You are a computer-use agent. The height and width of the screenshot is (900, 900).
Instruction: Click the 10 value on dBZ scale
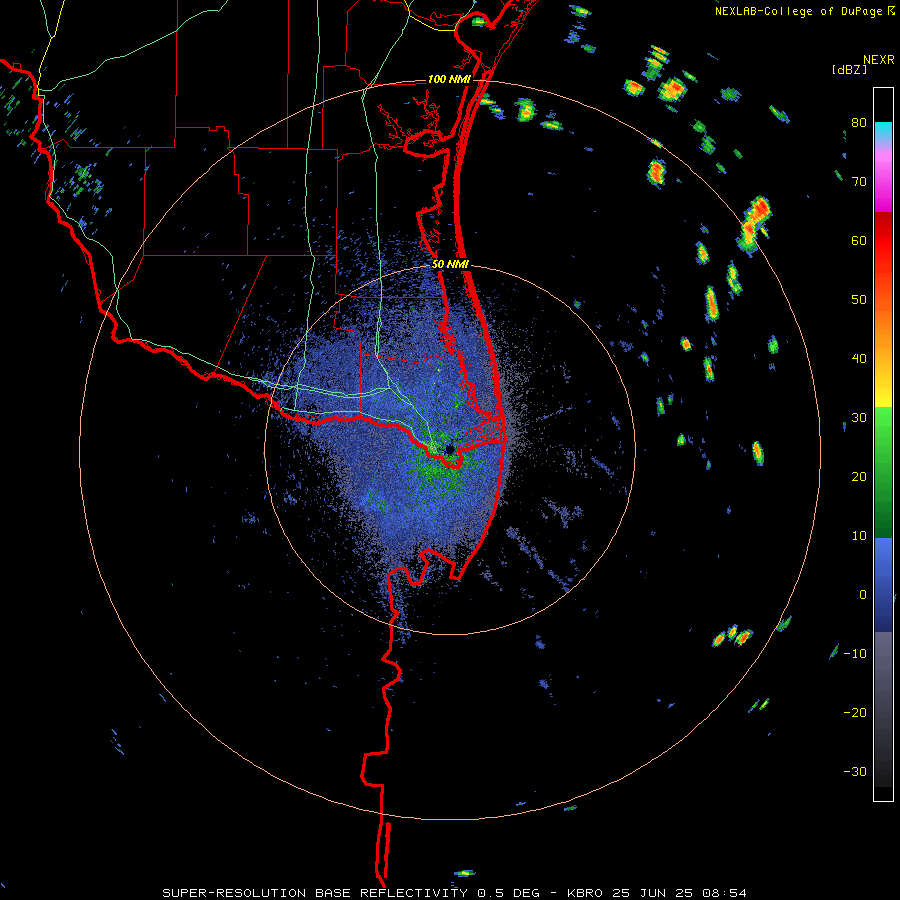[859, 536]
